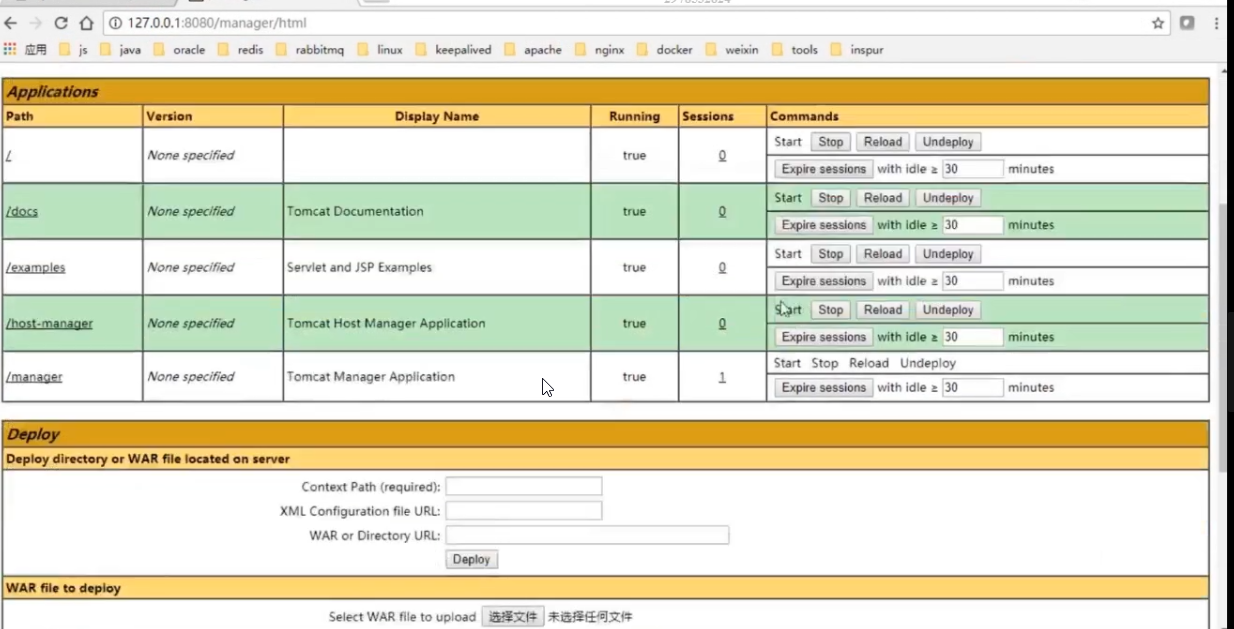Open the linux bookmark folder
1234x629 pixels.
tap(380, 49)
